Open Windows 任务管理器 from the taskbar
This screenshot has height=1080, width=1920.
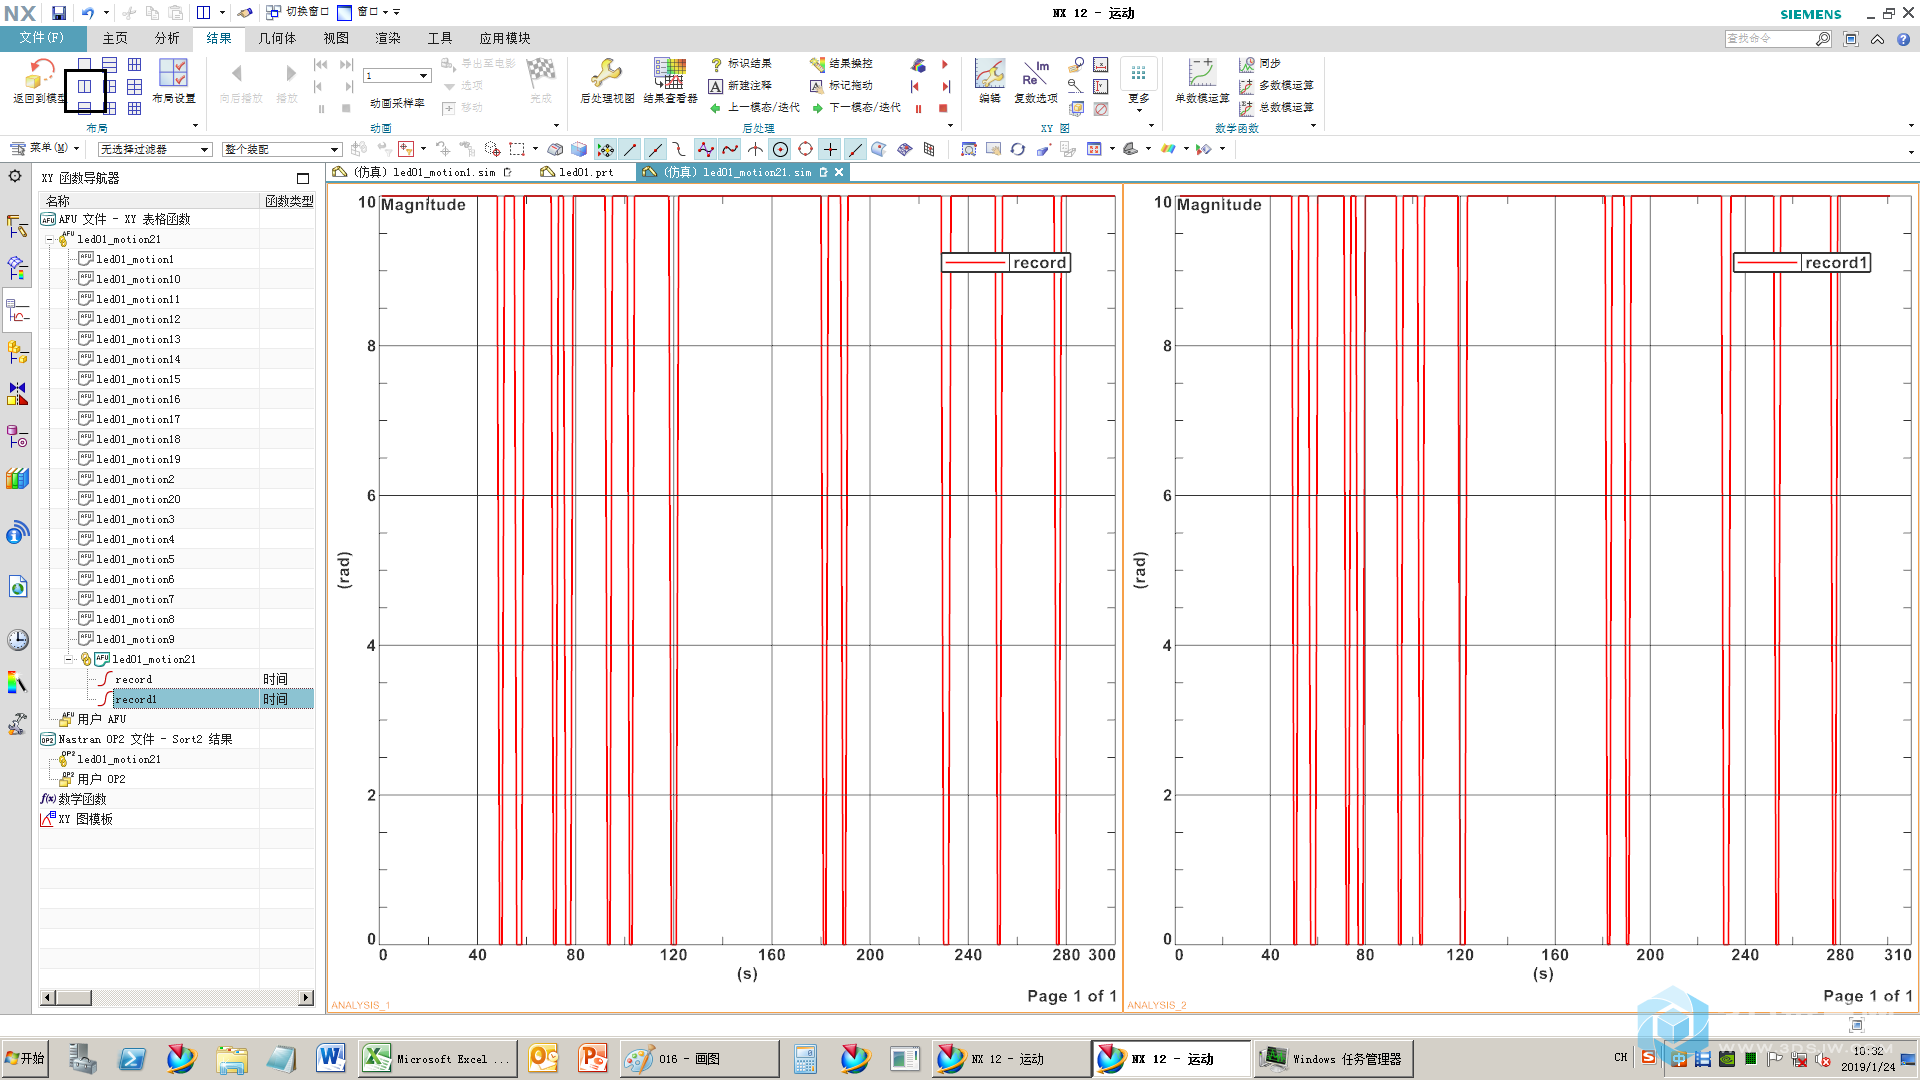[x=1335, y=1059]
